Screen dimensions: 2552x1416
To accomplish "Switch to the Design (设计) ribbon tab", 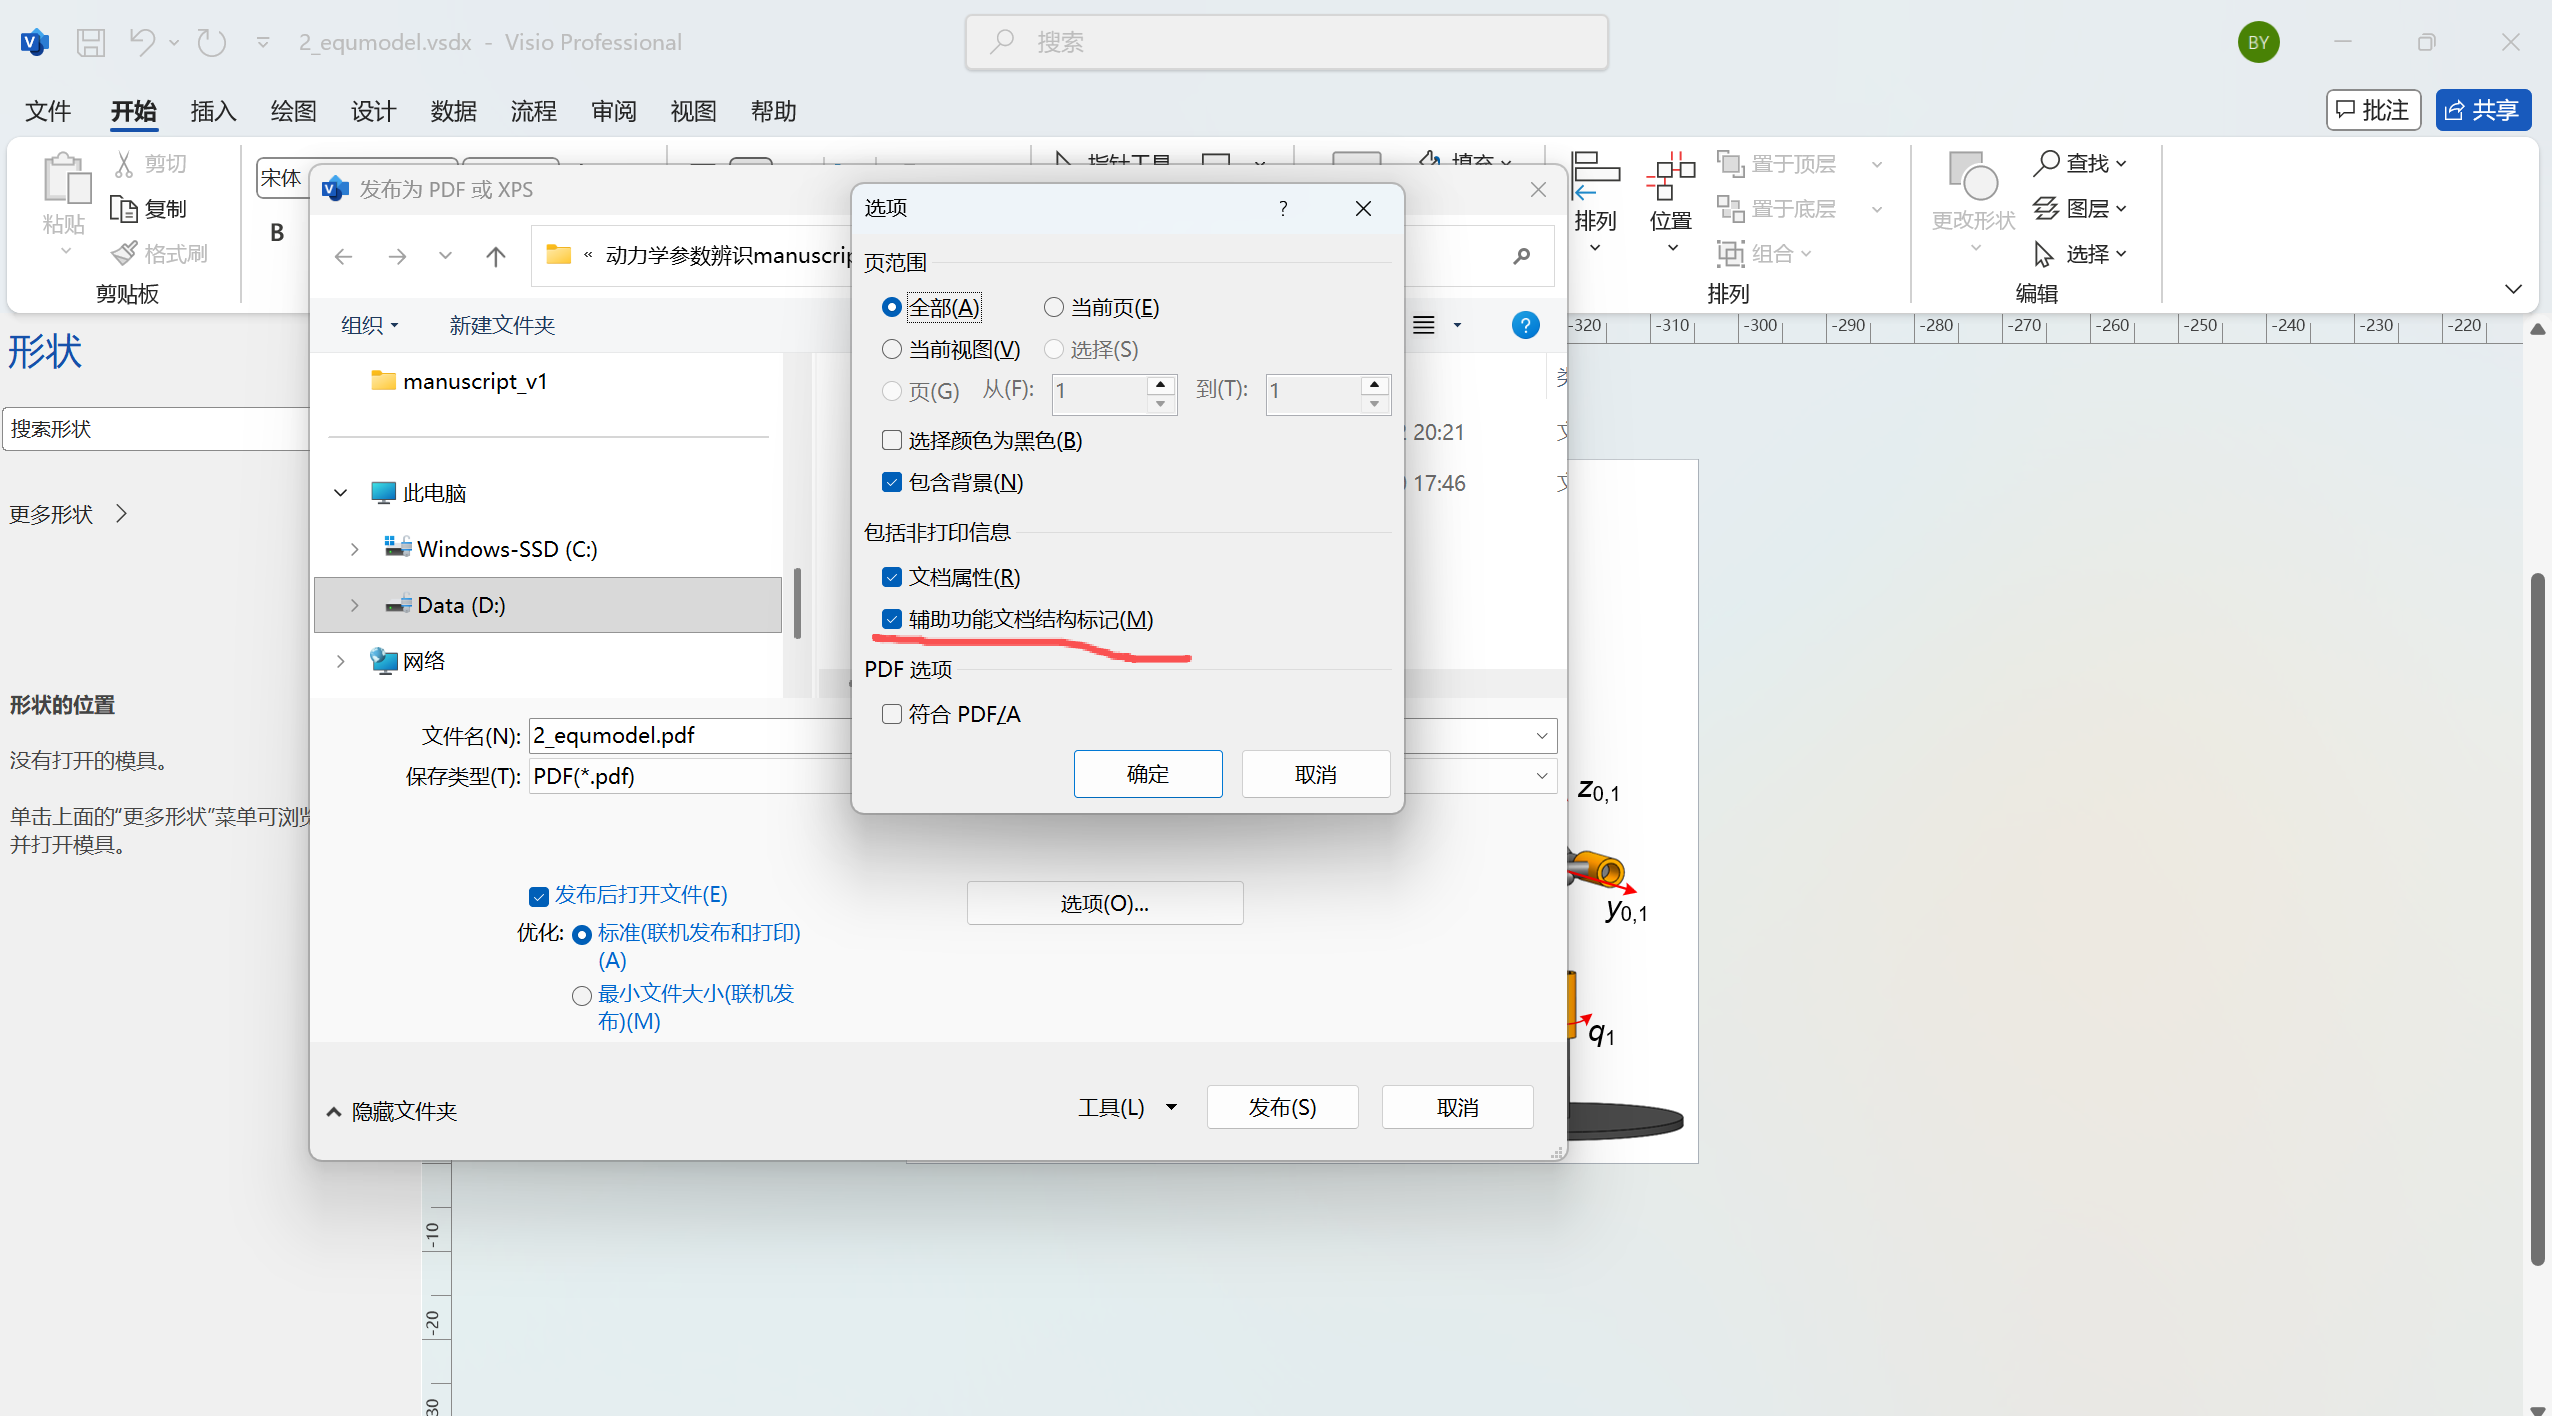I will 373,111.
